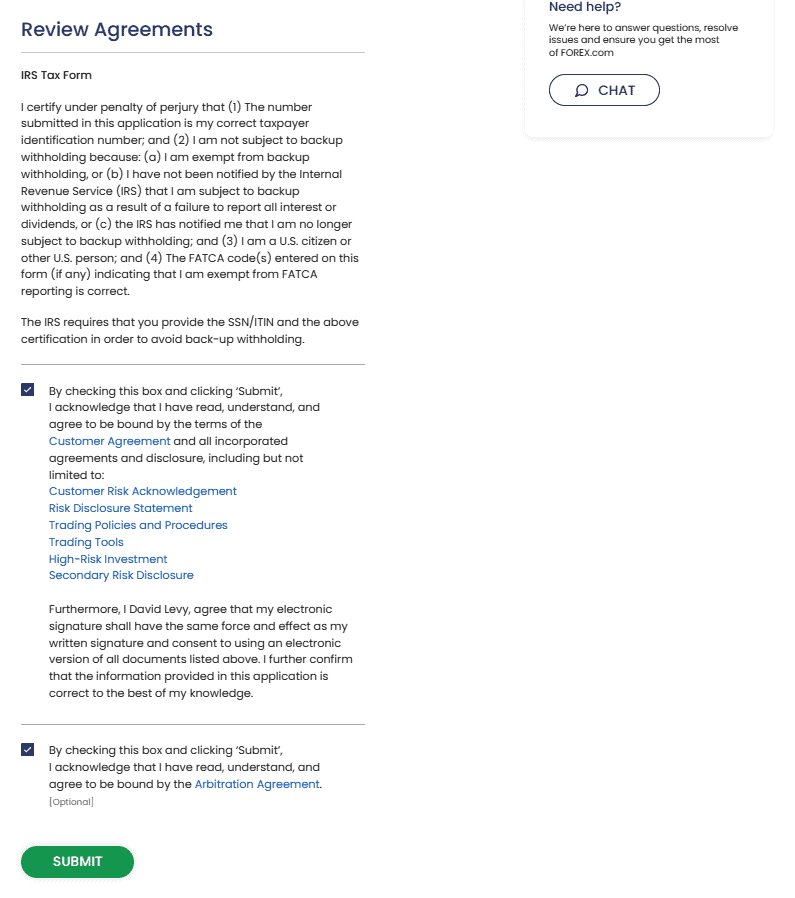This screenshot has width=795, height=898.
Task: View the Risk Disclosure Statement
Action: 120,508
